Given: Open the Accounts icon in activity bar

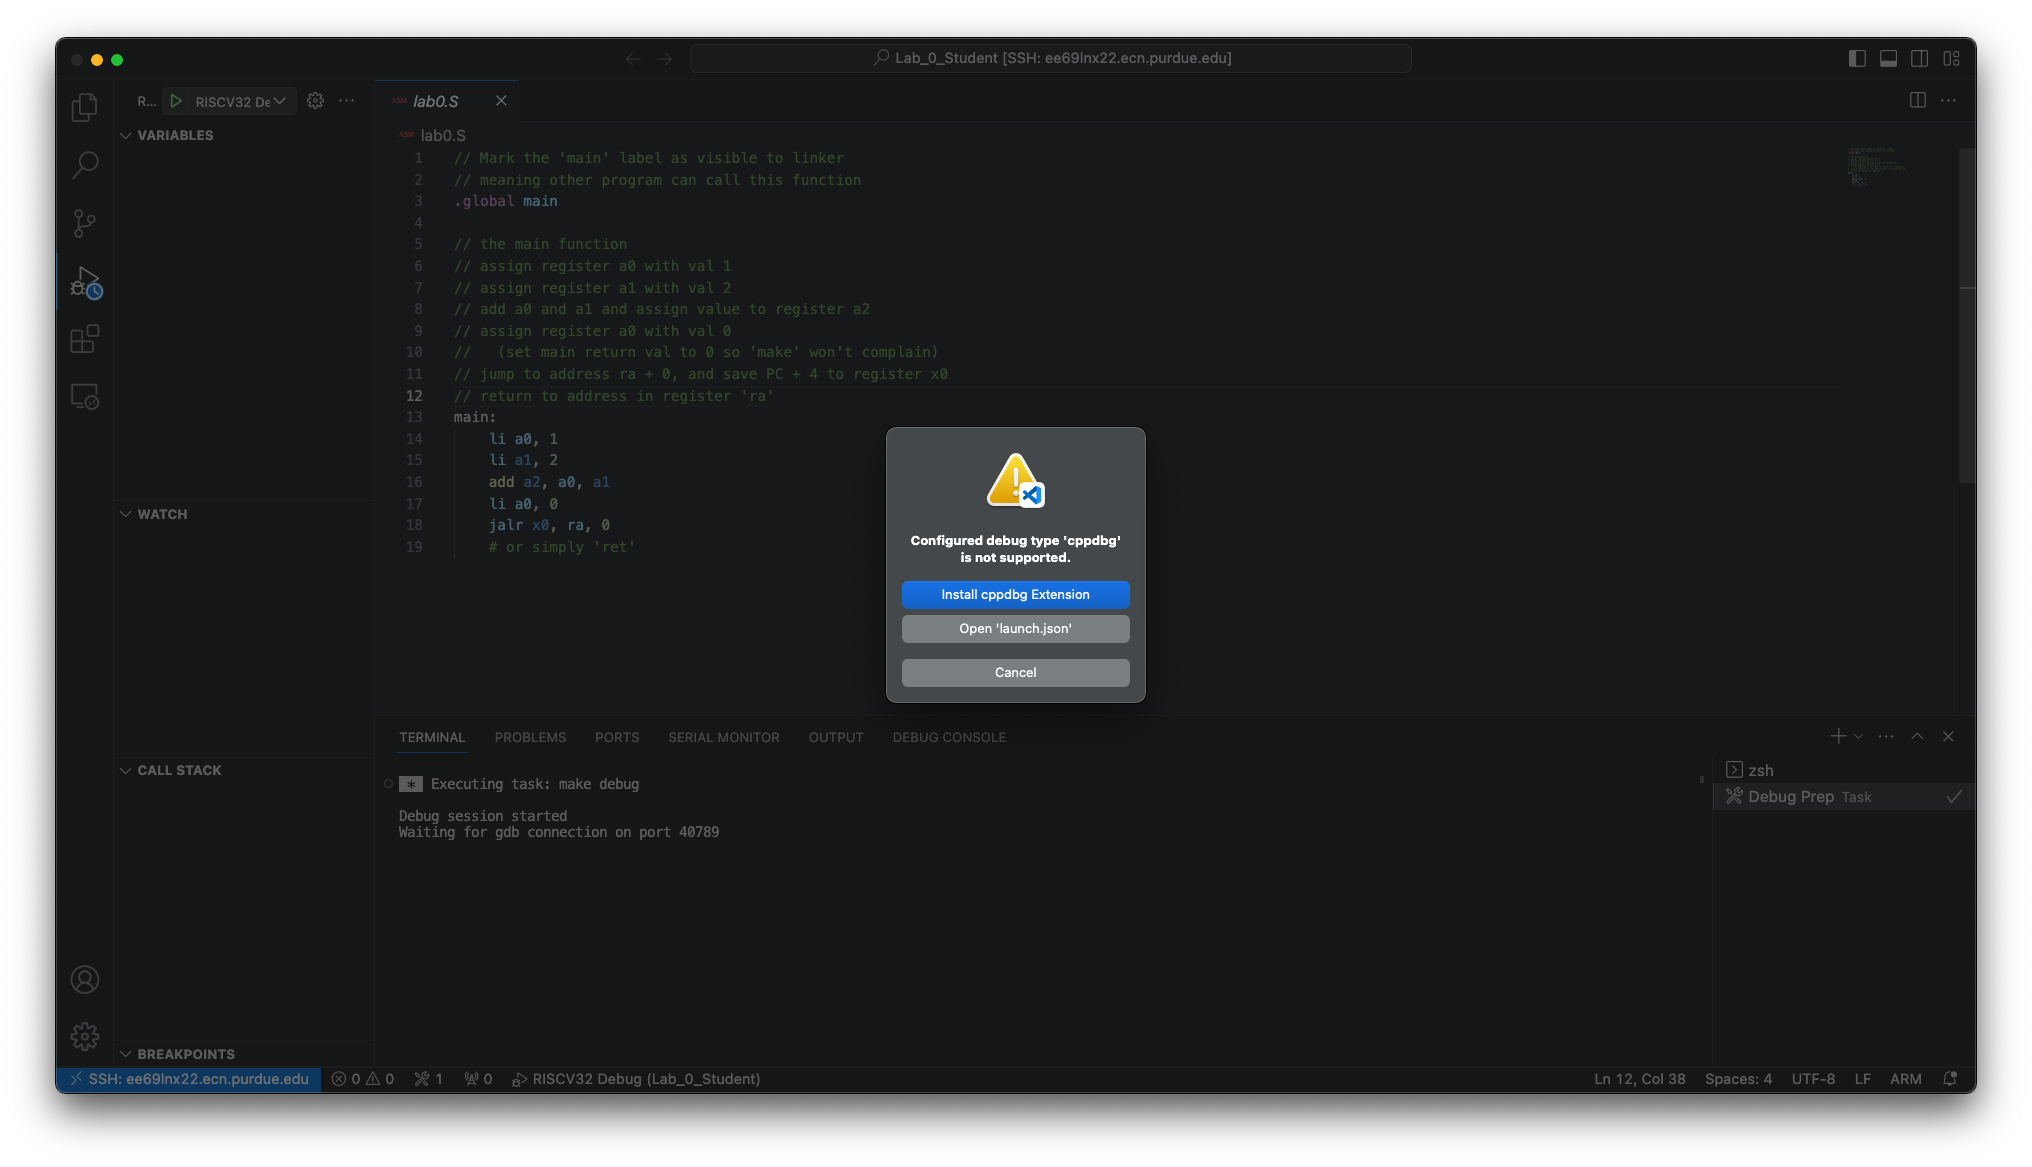Looking at the screenshot, I should [x=85, y=979].
